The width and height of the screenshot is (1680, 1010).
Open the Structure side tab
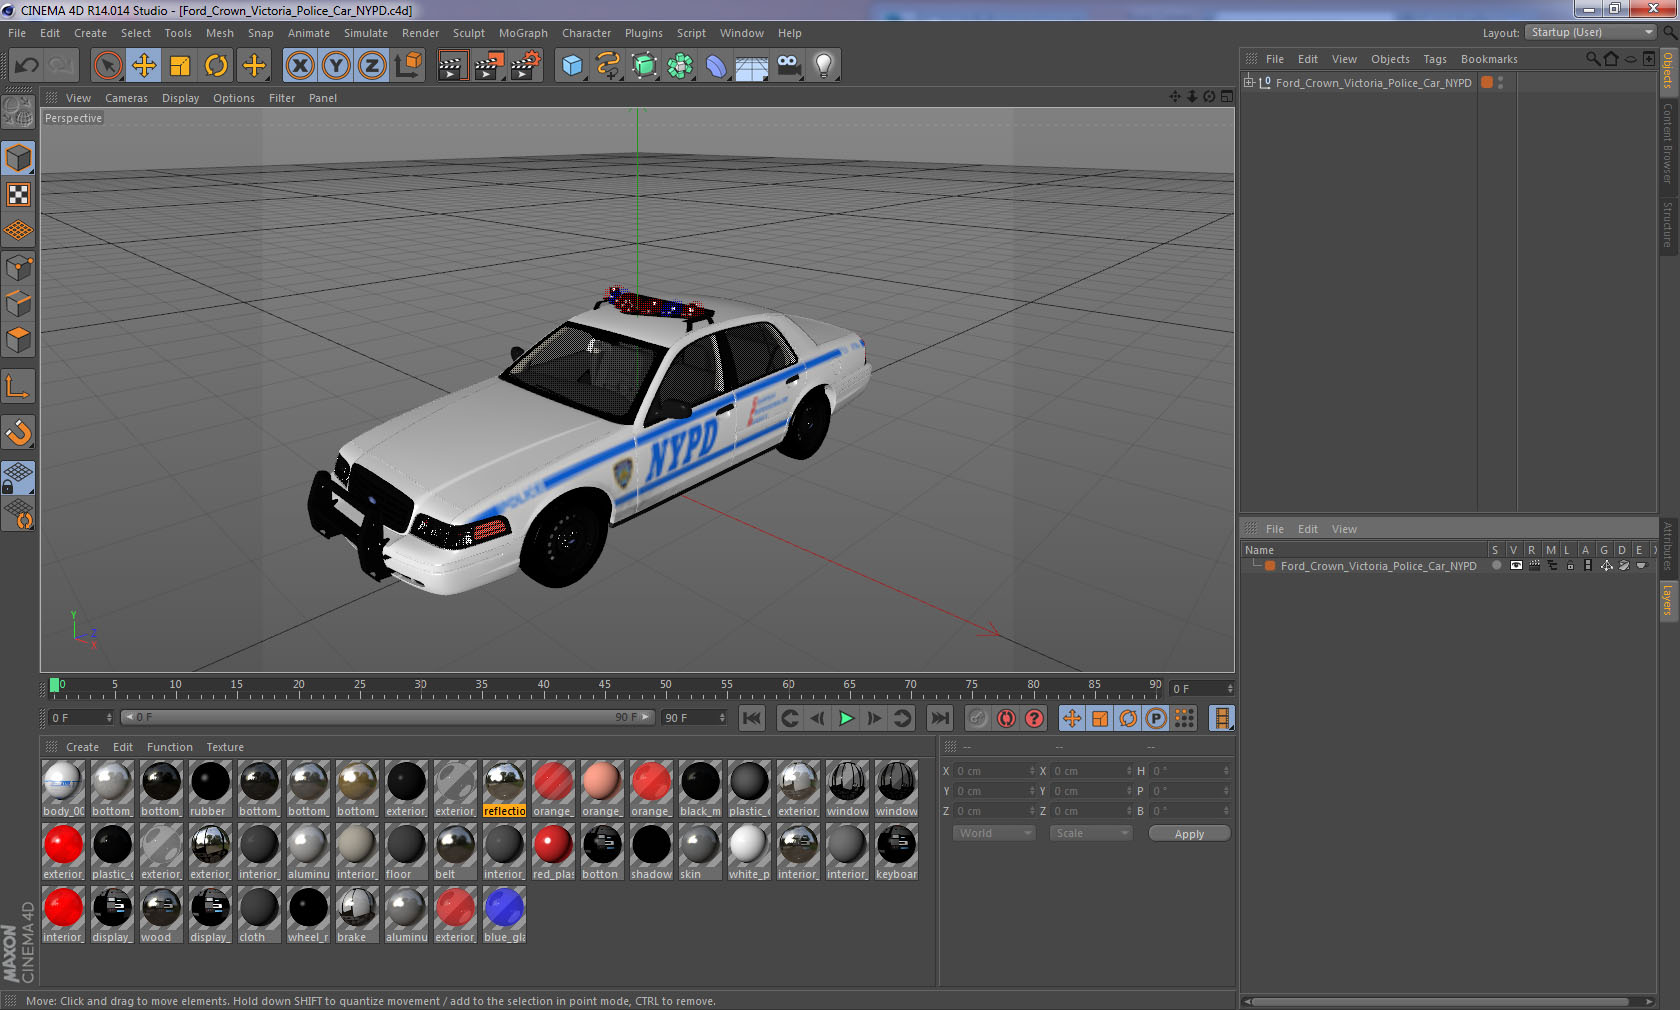coord(1668,225)
